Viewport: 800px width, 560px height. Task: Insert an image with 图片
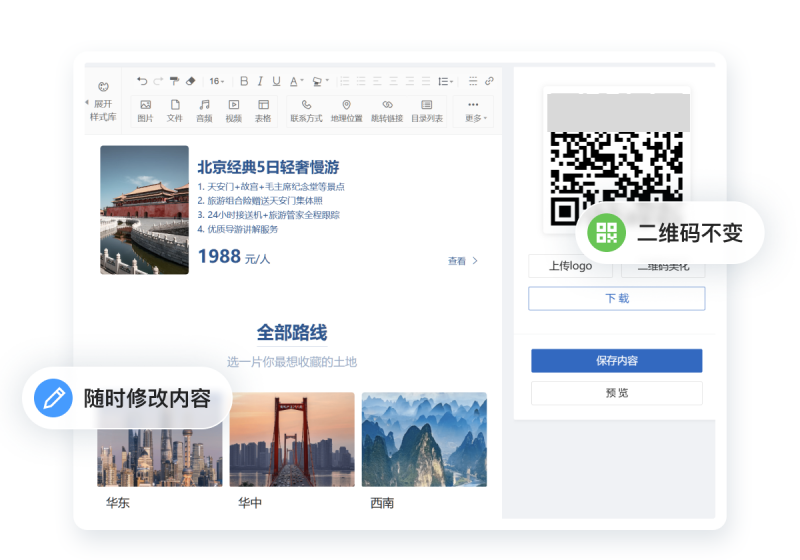tap(145, 111)
